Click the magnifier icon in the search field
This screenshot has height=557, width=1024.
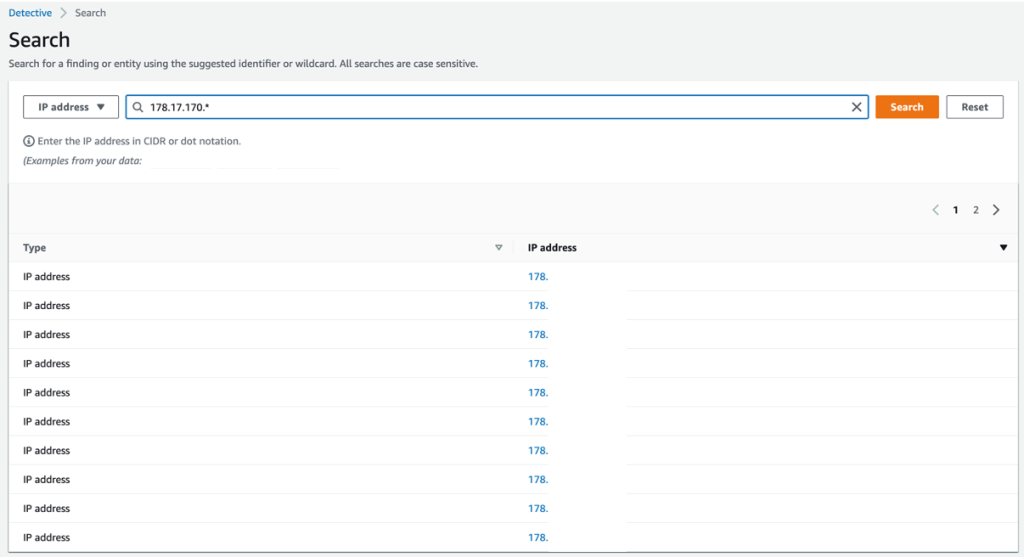[138, 107]
